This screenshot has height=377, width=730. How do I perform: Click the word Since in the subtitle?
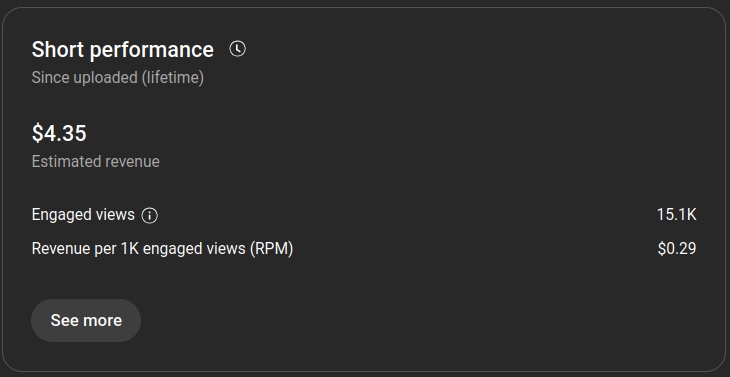[x=50, y=77]
